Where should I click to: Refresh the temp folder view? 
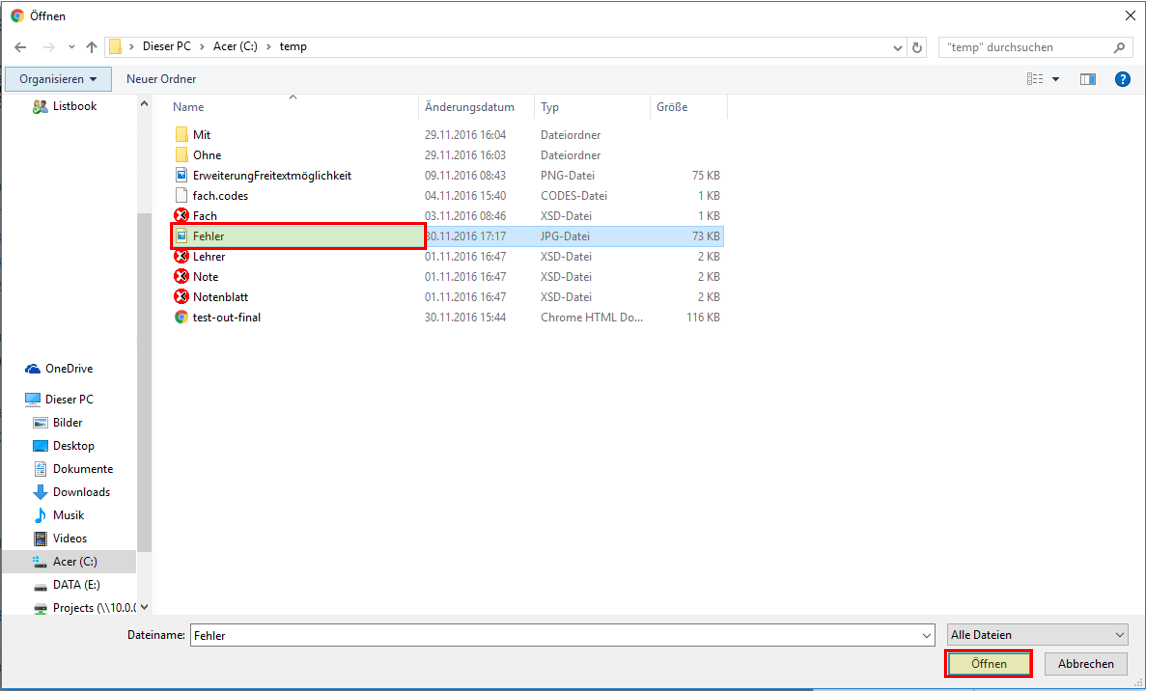click(918, 47)
